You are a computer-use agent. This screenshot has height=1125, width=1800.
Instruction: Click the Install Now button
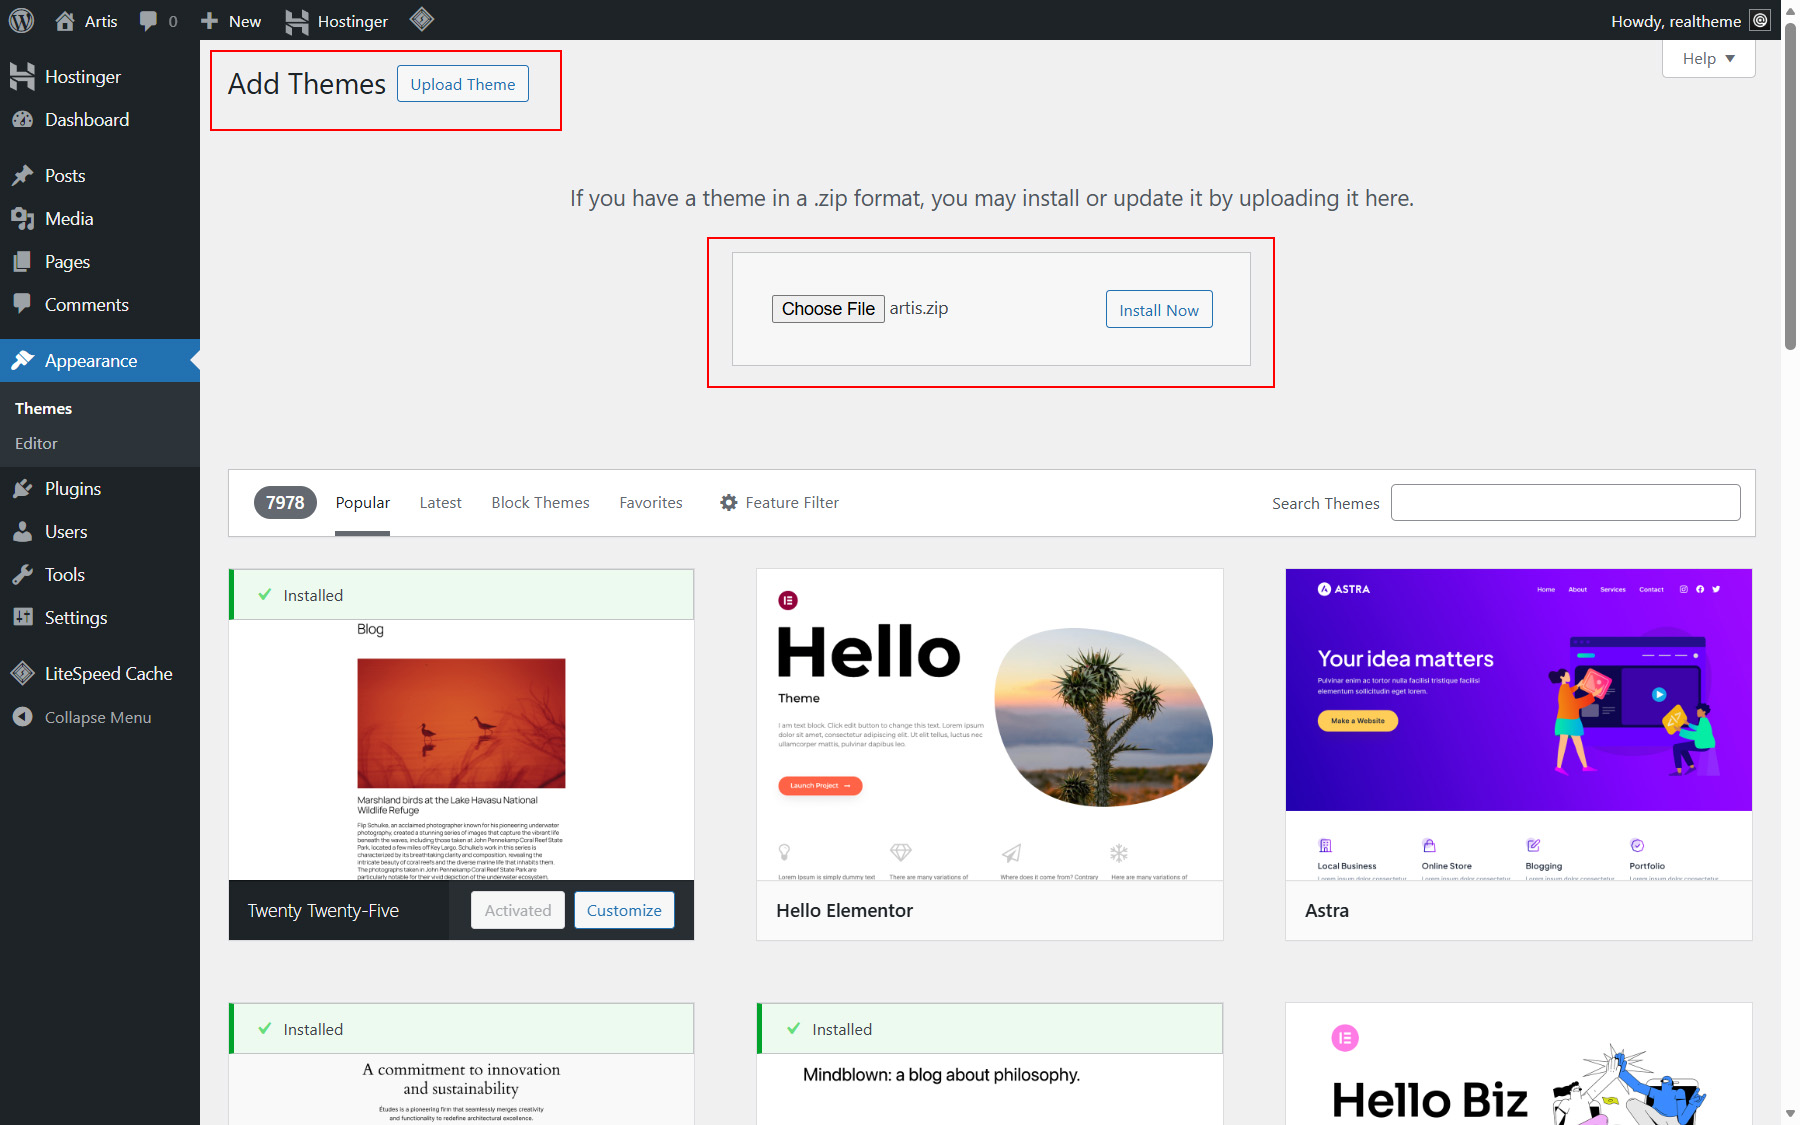[1158, 310]
